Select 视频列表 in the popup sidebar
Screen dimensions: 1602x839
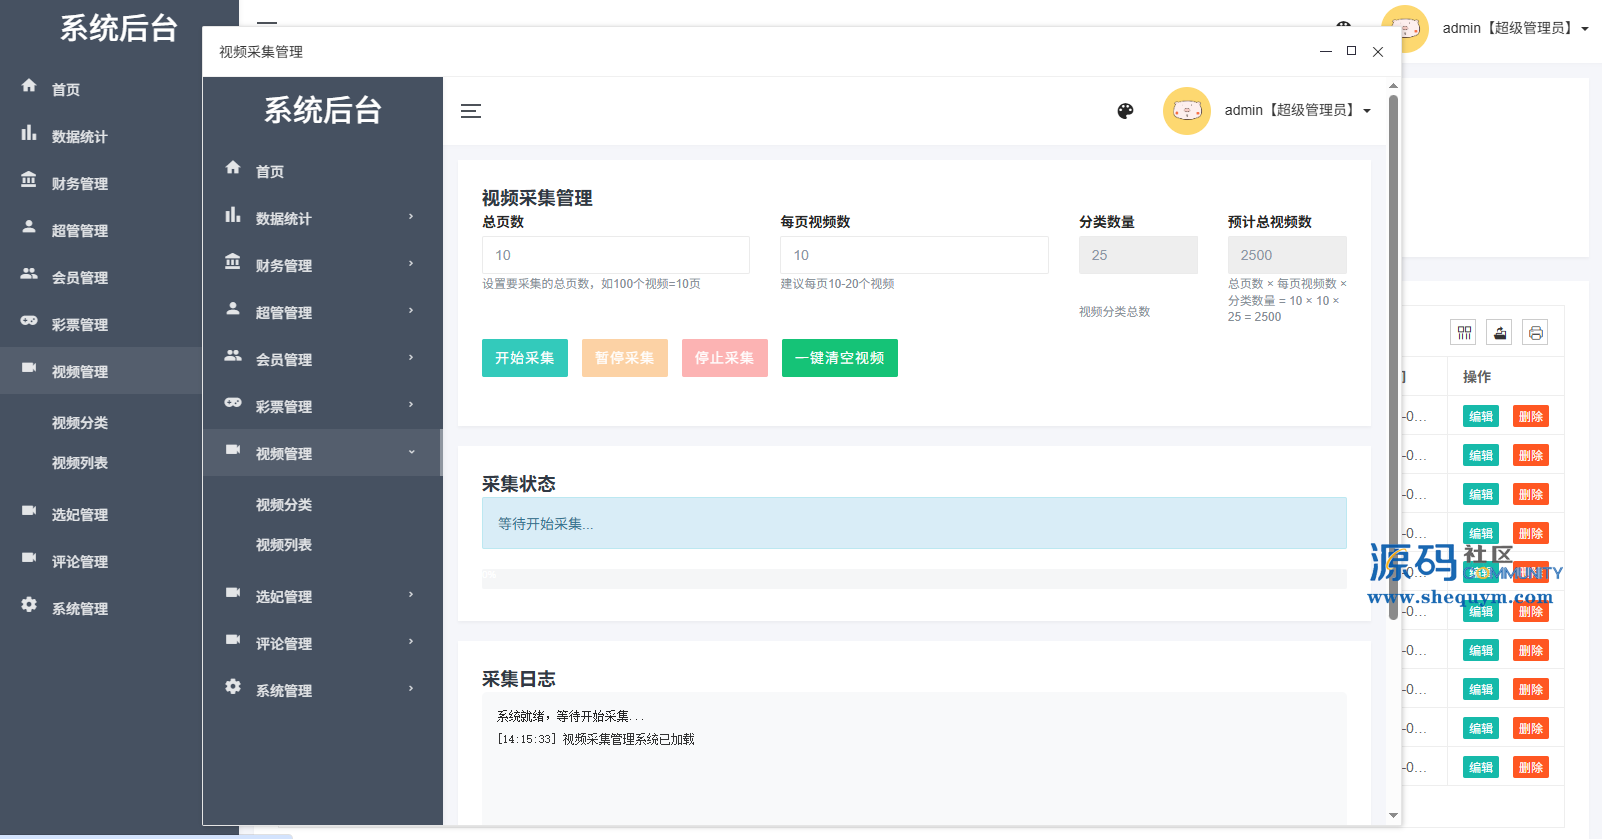(x=284, y=545)
